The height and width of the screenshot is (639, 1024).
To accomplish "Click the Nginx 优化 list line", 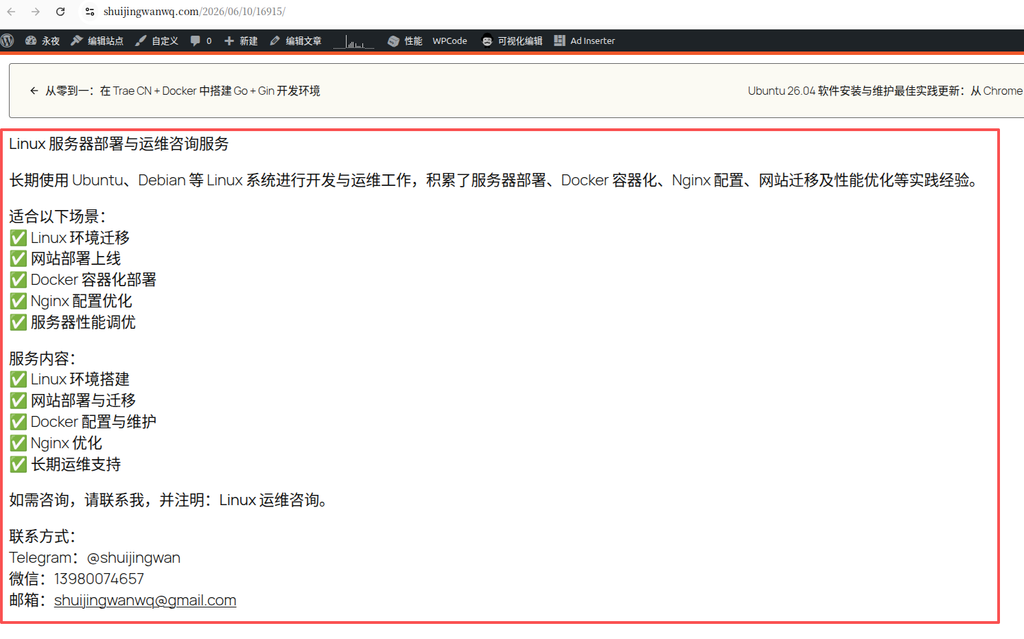I will (x=56, y=443).
